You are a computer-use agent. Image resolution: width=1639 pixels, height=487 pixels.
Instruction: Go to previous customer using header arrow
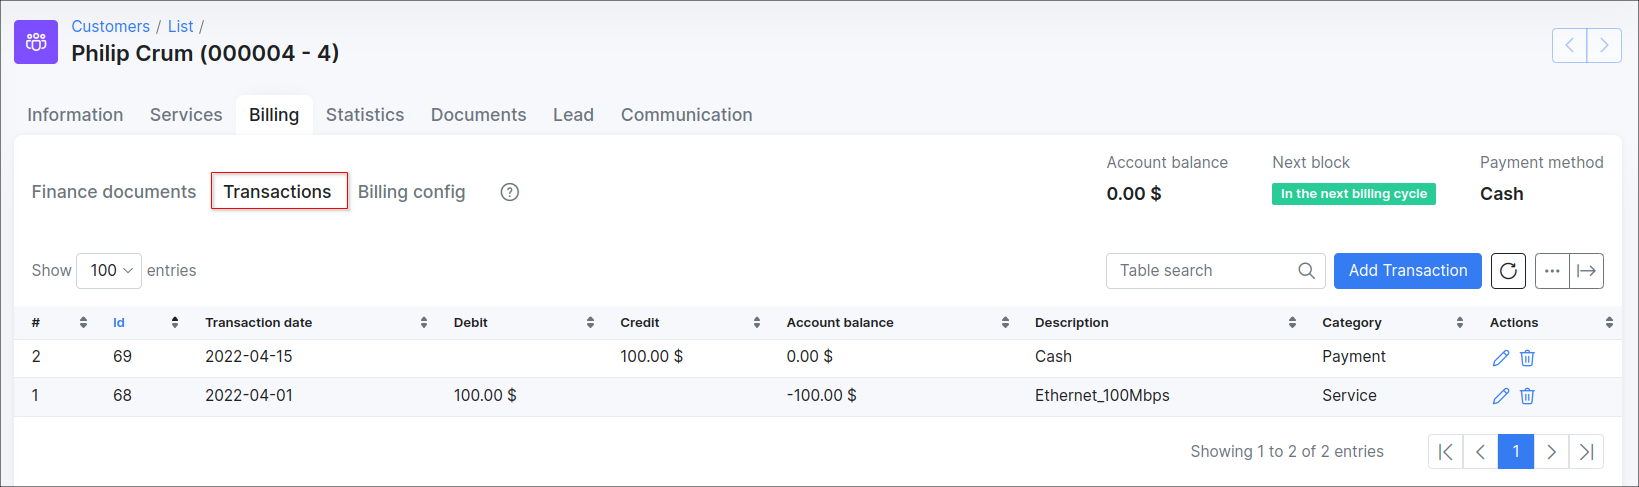point(1569,45)
